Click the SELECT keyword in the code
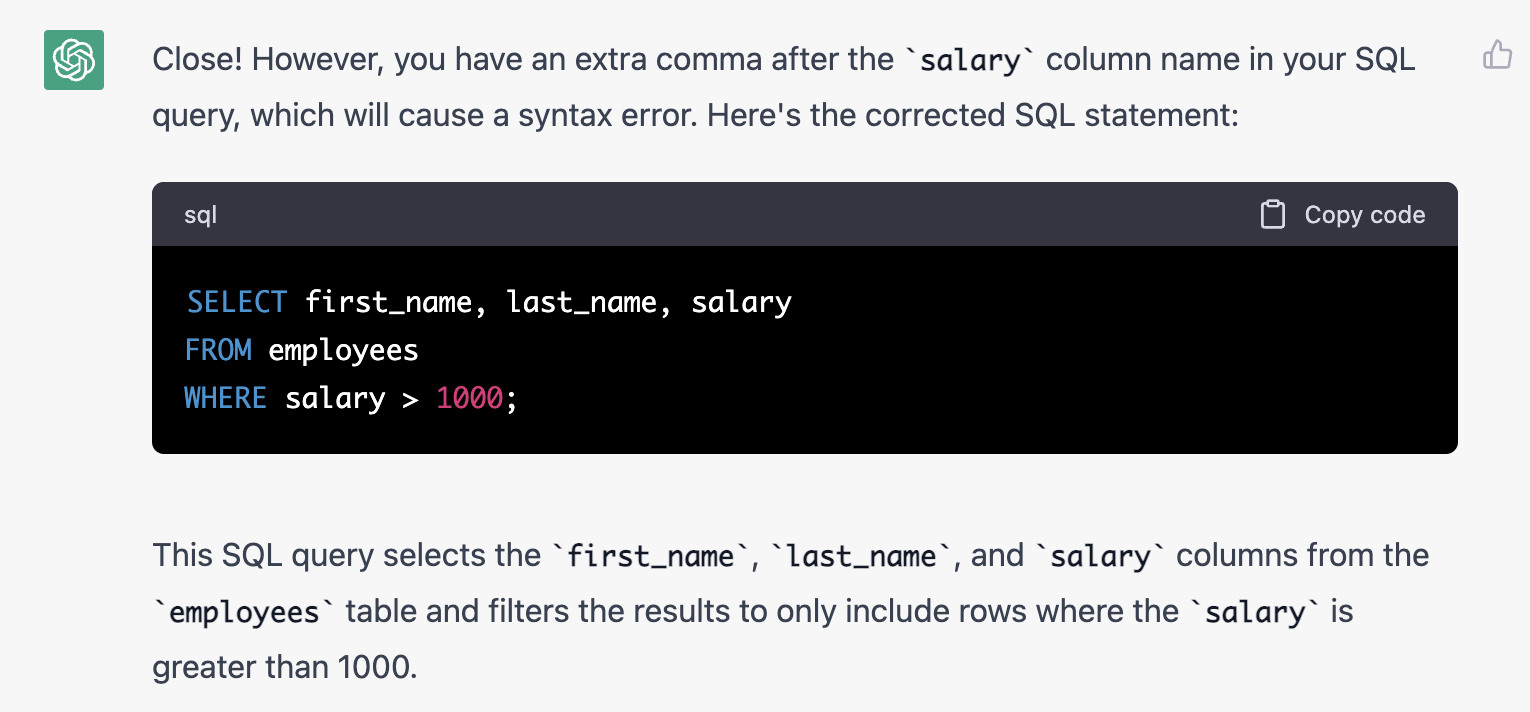This screenshot has width=1530, height=712. (x=237, y=302)
